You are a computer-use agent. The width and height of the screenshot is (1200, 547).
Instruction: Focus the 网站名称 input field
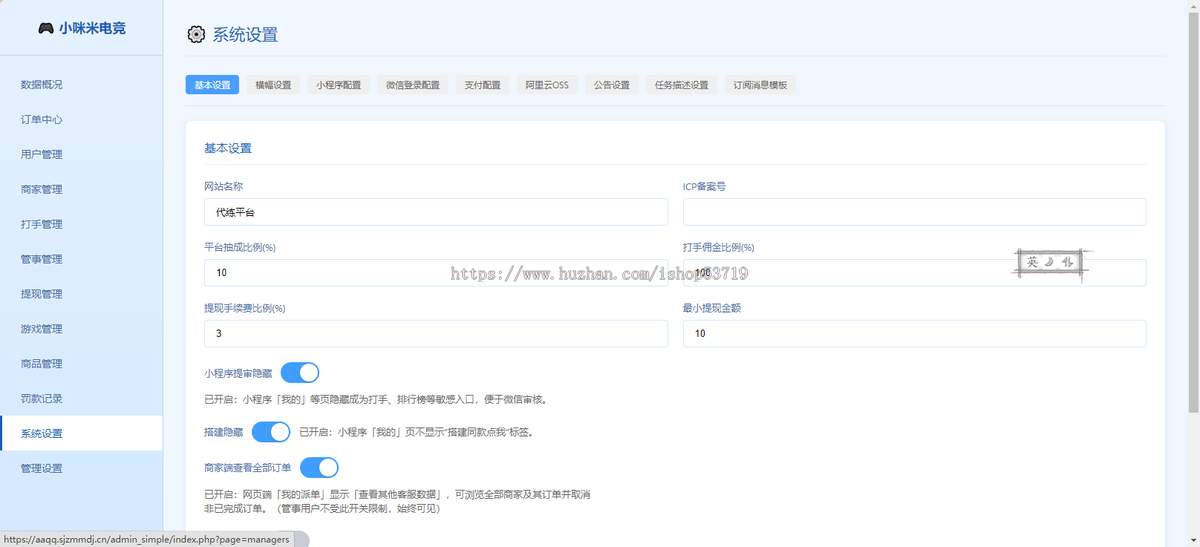(436, 212)
